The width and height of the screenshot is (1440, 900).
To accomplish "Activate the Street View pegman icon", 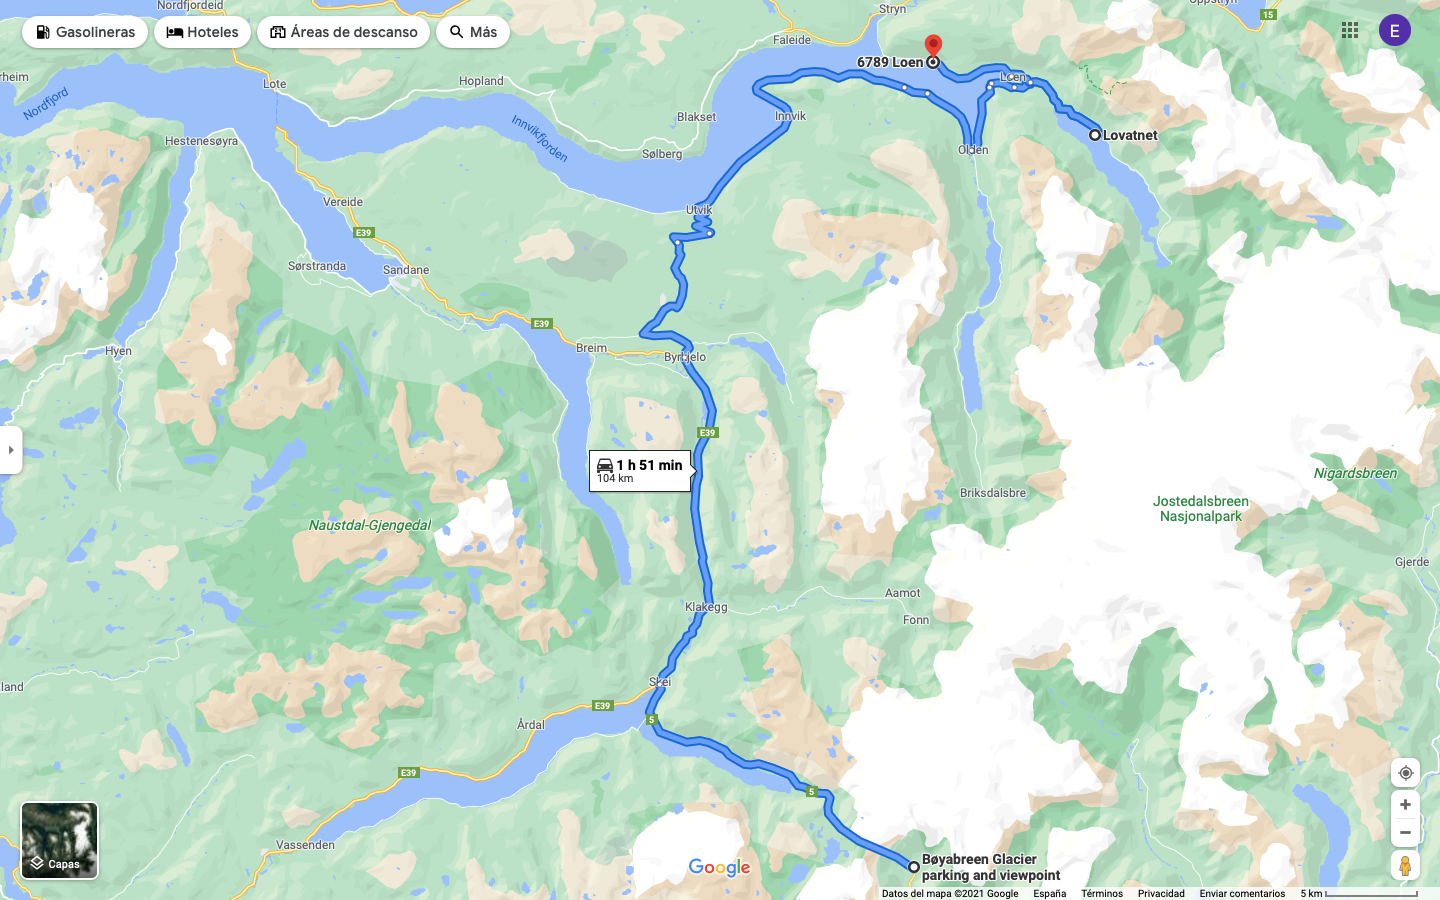I will tap(1405, 865).
